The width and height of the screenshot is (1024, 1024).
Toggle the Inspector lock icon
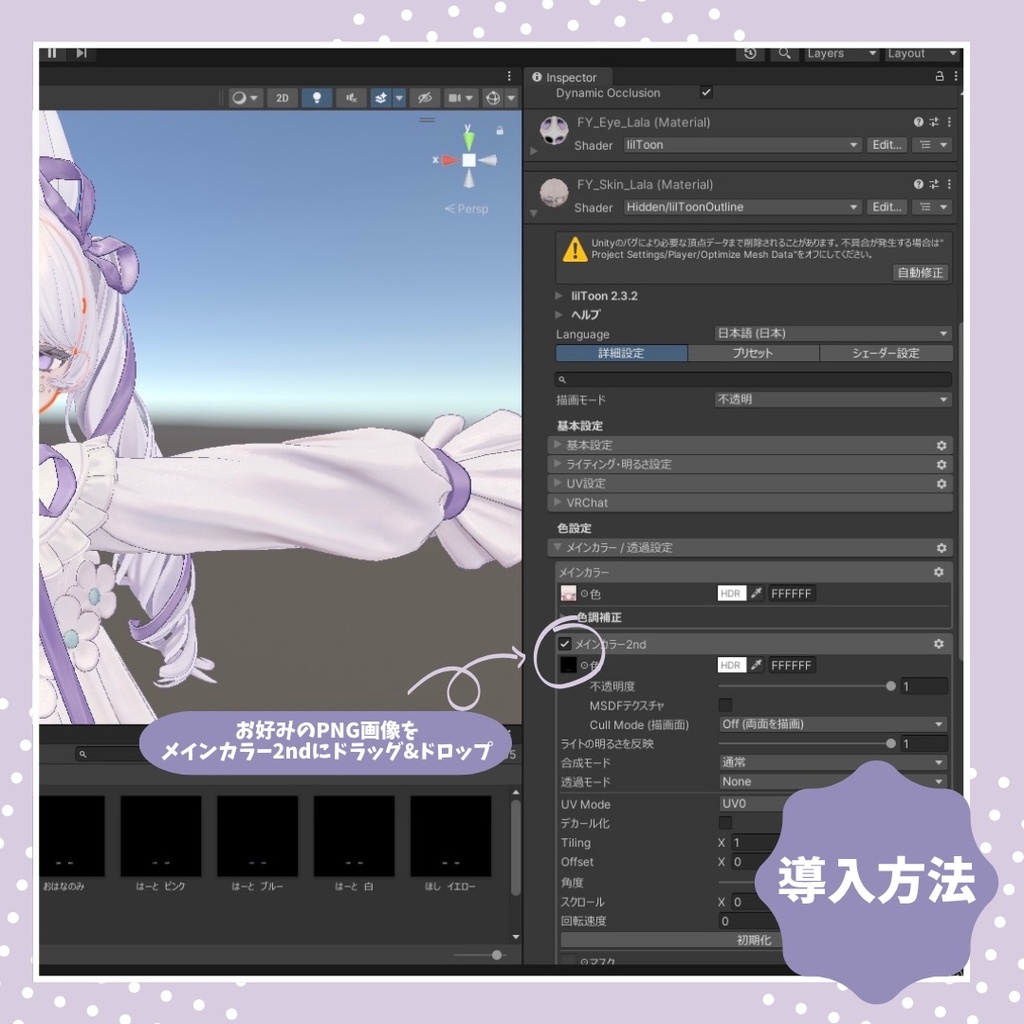point(939,76)
